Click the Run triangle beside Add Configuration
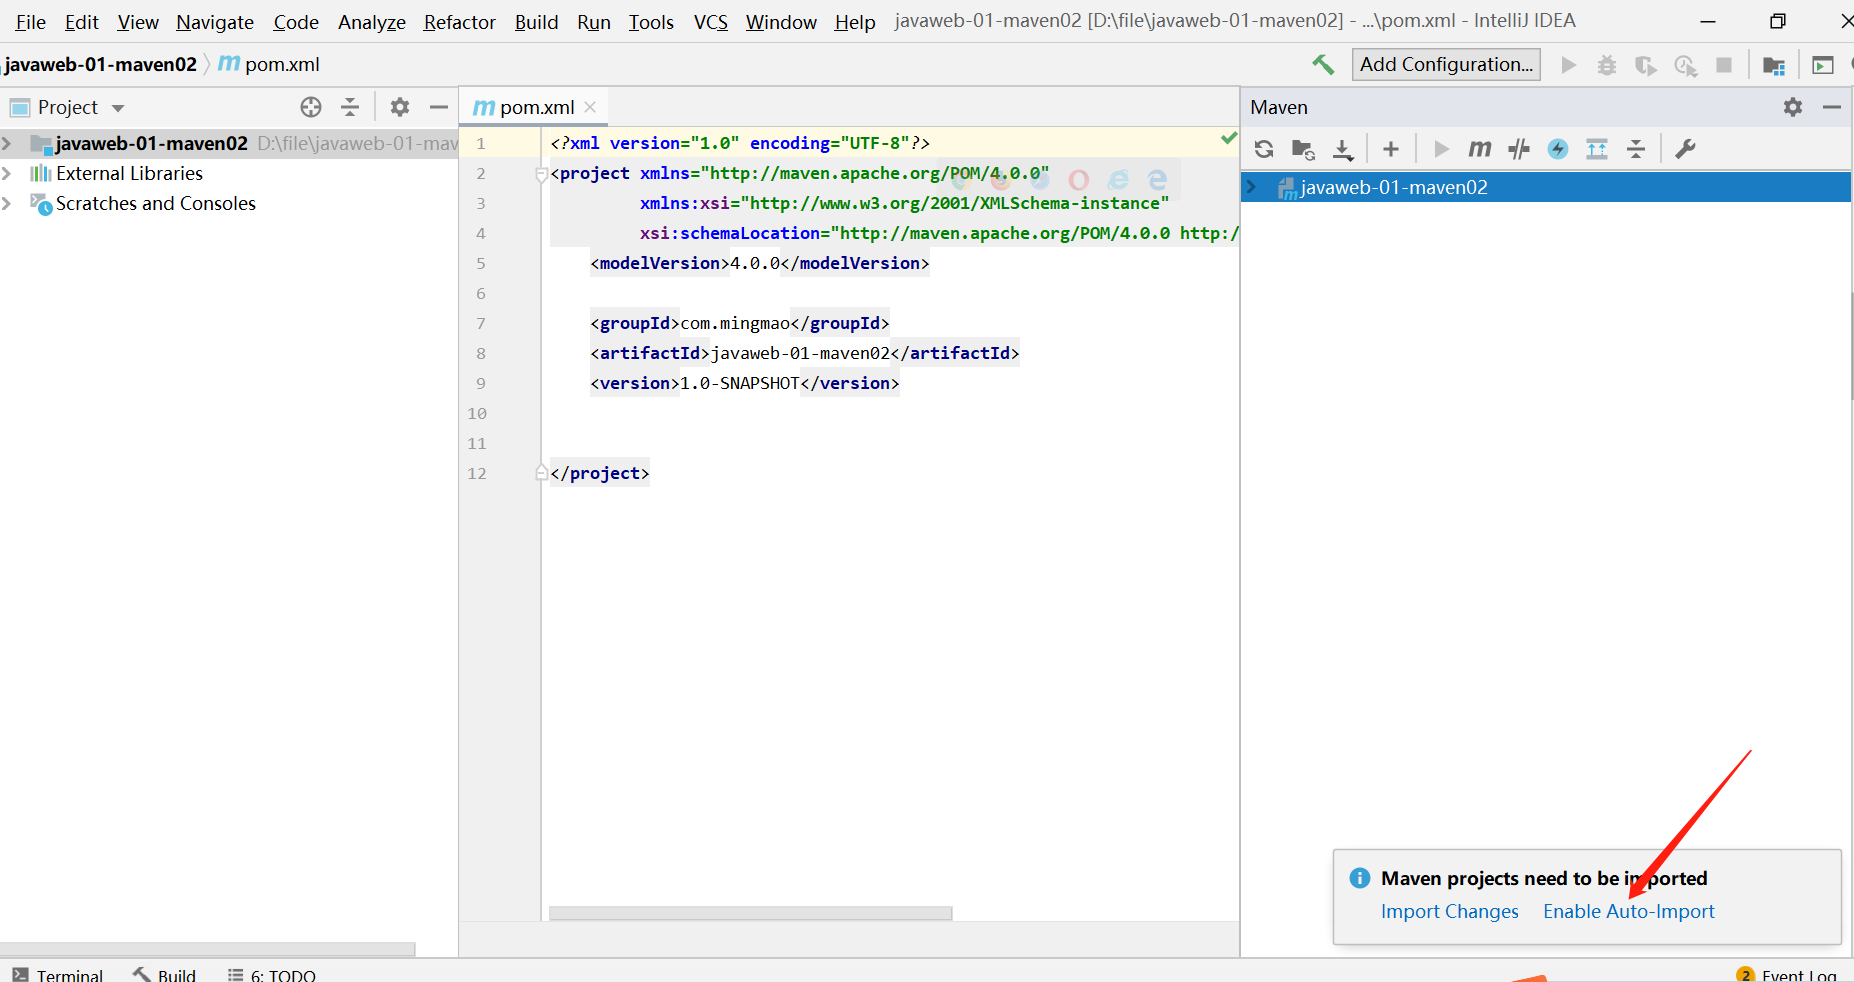1854x982 pixels. tap(1568, 65)
